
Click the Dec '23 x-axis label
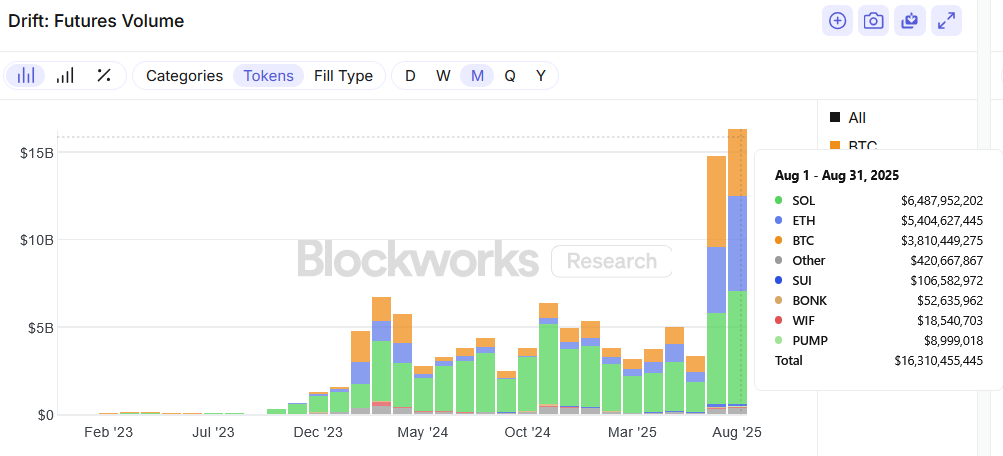coord(318,432)
